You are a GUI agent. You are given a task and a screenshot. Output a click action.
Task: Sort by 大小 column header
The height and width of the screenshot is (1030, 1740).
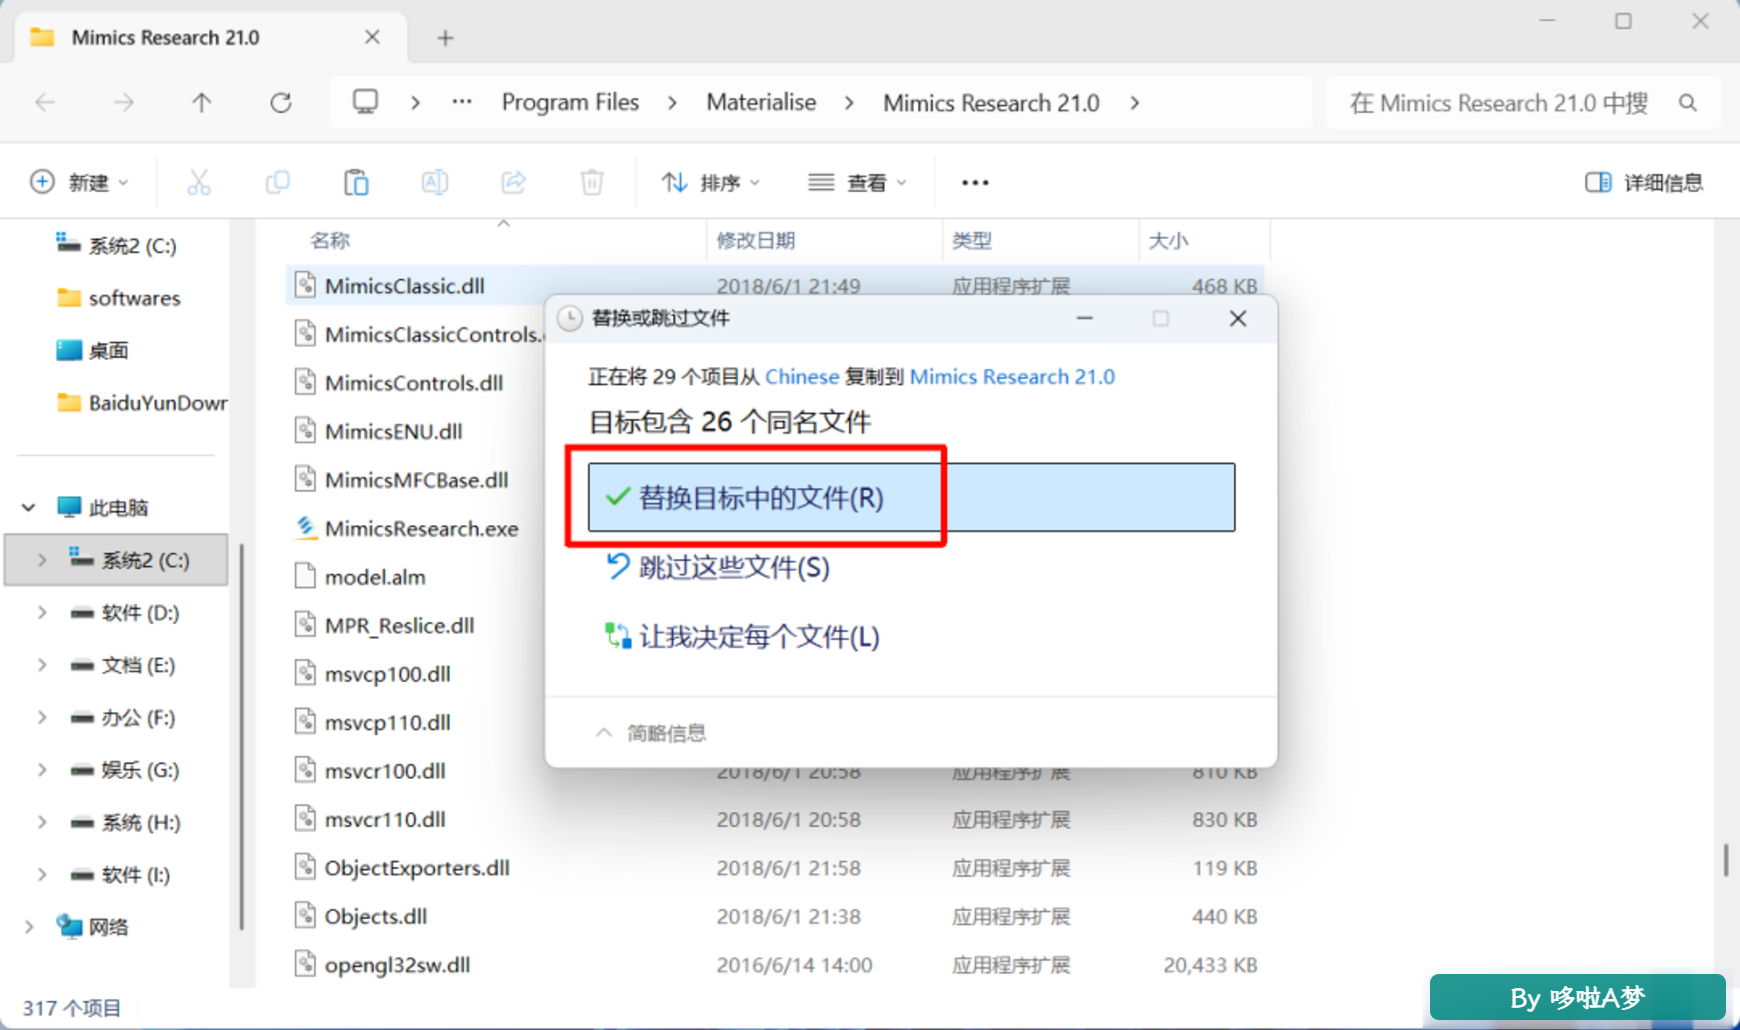point(1168,240)
